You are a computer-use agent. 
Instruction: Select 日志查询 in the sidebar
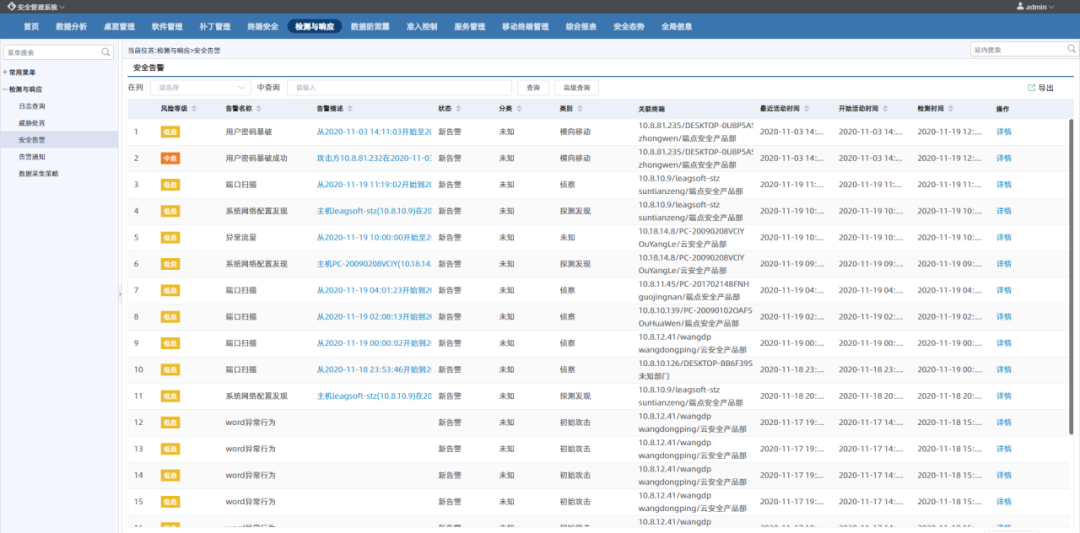click(32, 106)
